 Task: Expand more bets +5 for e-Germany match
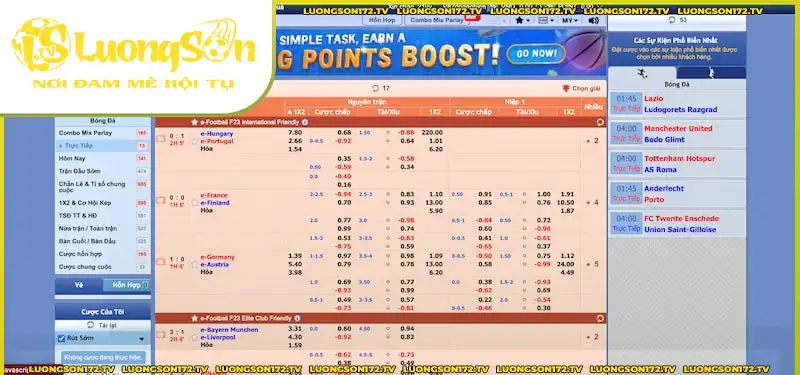[592, 264]
